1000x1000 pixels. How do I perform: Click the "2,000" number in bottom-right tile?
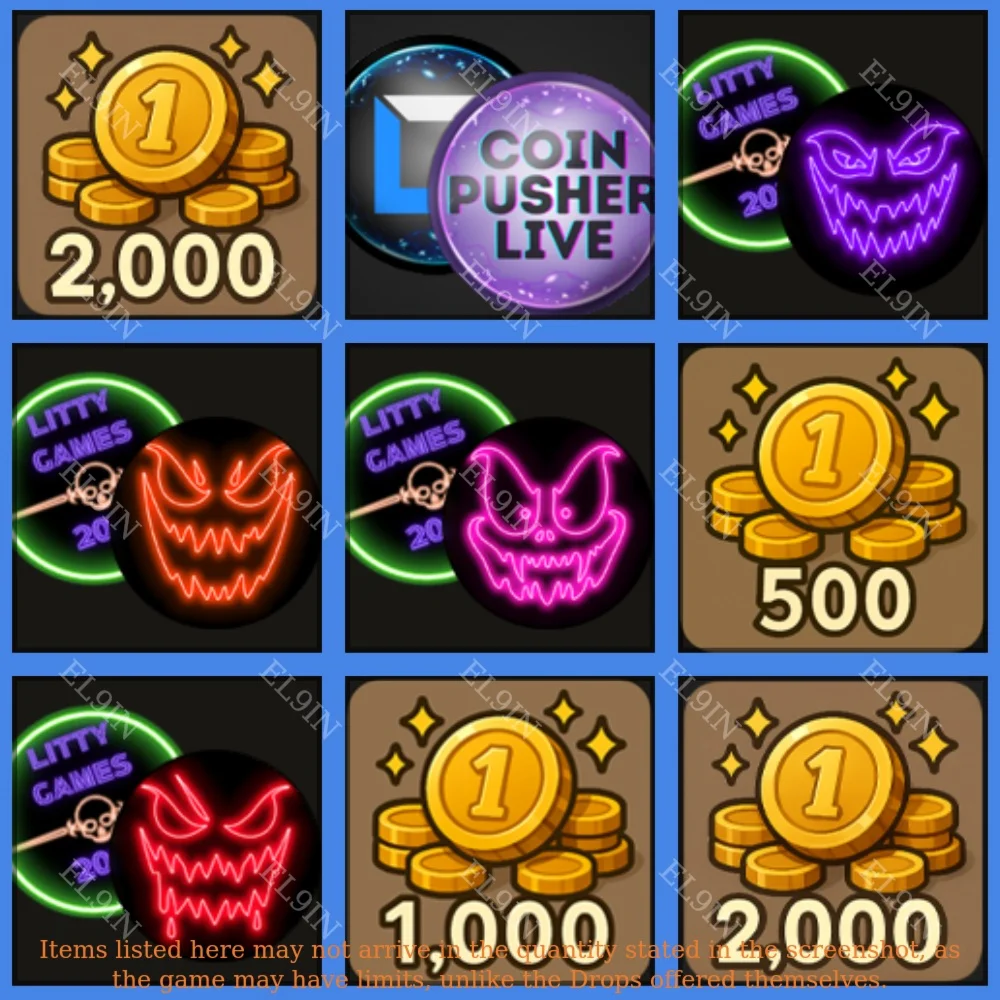click(x=826, y=933)
